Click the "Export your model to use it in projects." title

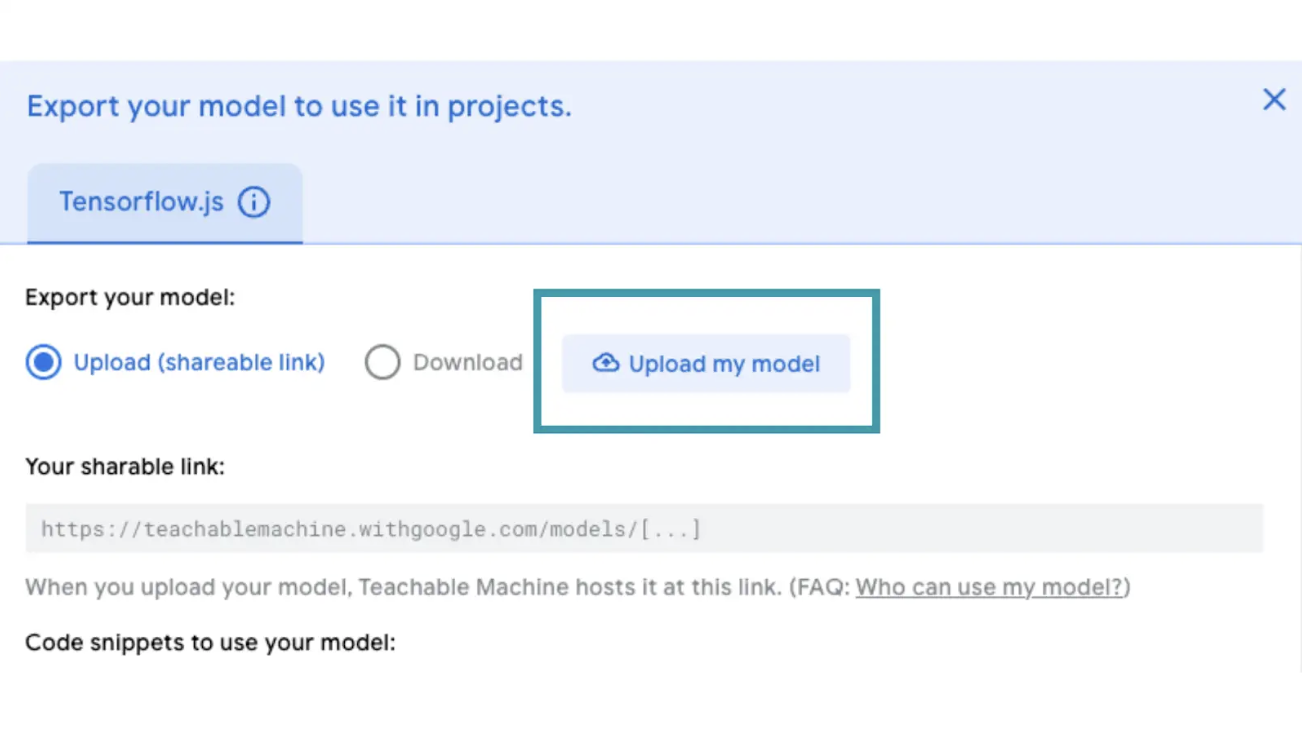click(299, 106)
